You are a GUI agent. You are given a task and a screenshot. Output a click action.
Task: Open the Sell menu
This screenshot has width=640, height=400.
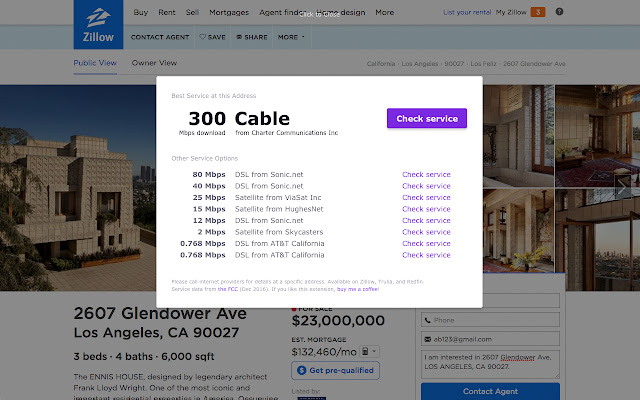[x=192, y=12]
